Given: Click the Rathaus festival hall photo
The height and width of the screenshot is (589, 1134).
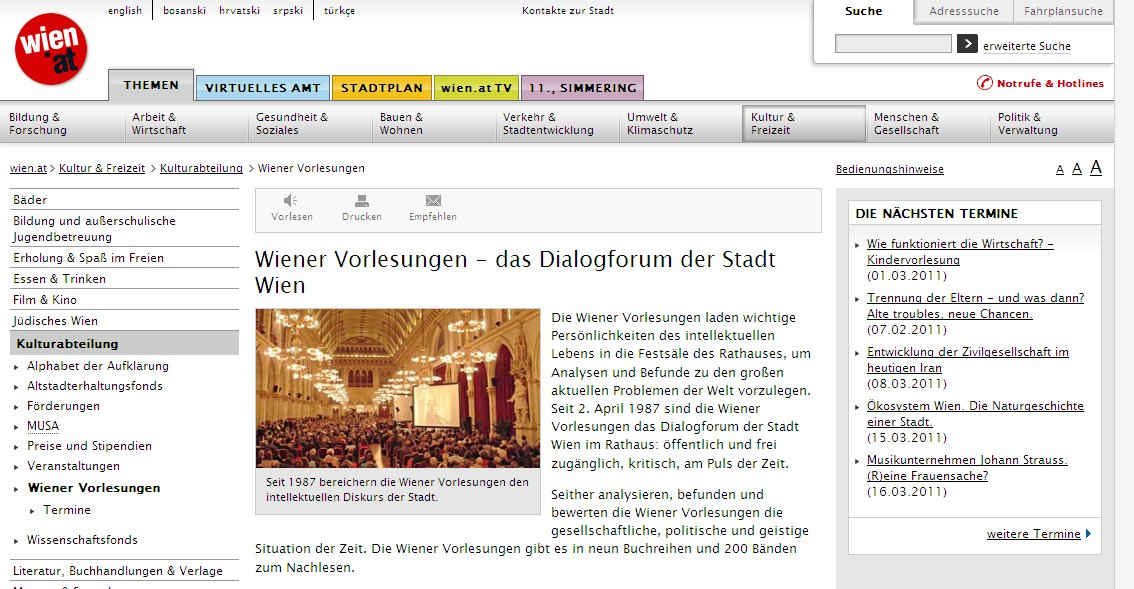Looking at the screenshot, I should (397, 388).
